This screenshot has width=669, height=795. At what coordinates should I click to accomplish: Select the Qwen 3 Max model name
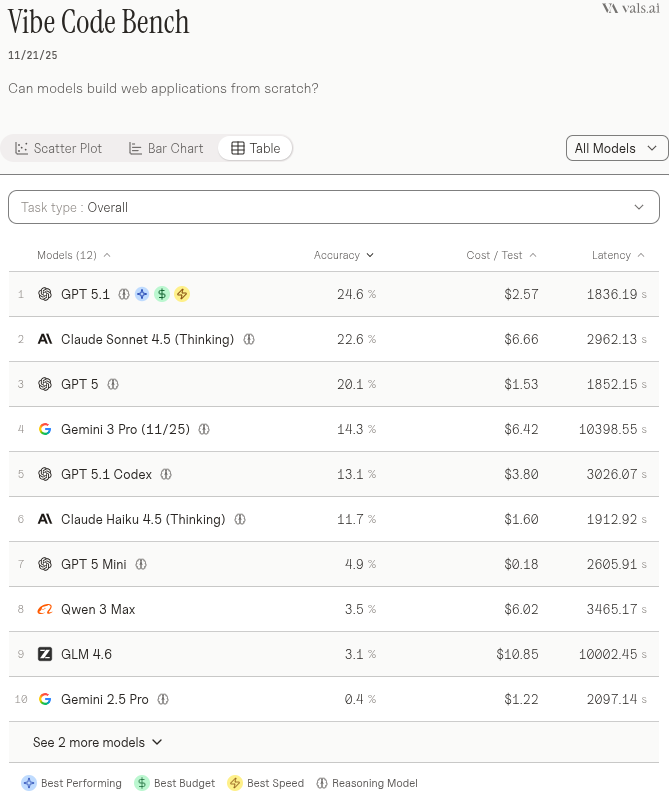(x=98, y=609)
